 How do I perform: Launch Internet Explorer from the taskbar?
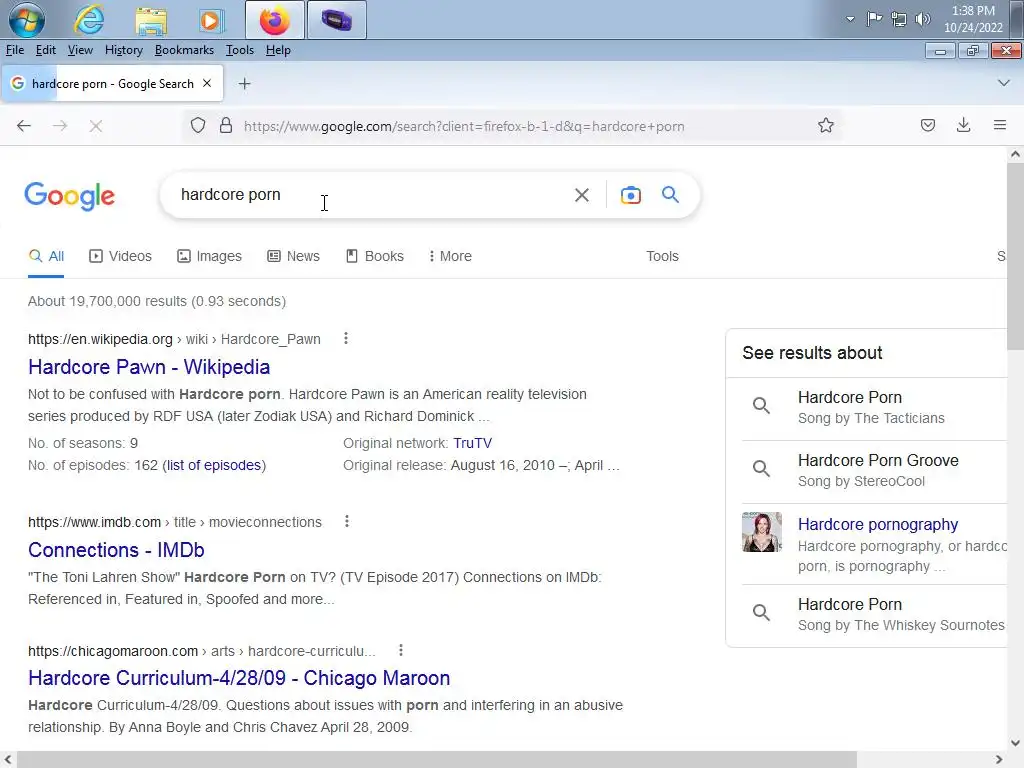pos(89,20)
